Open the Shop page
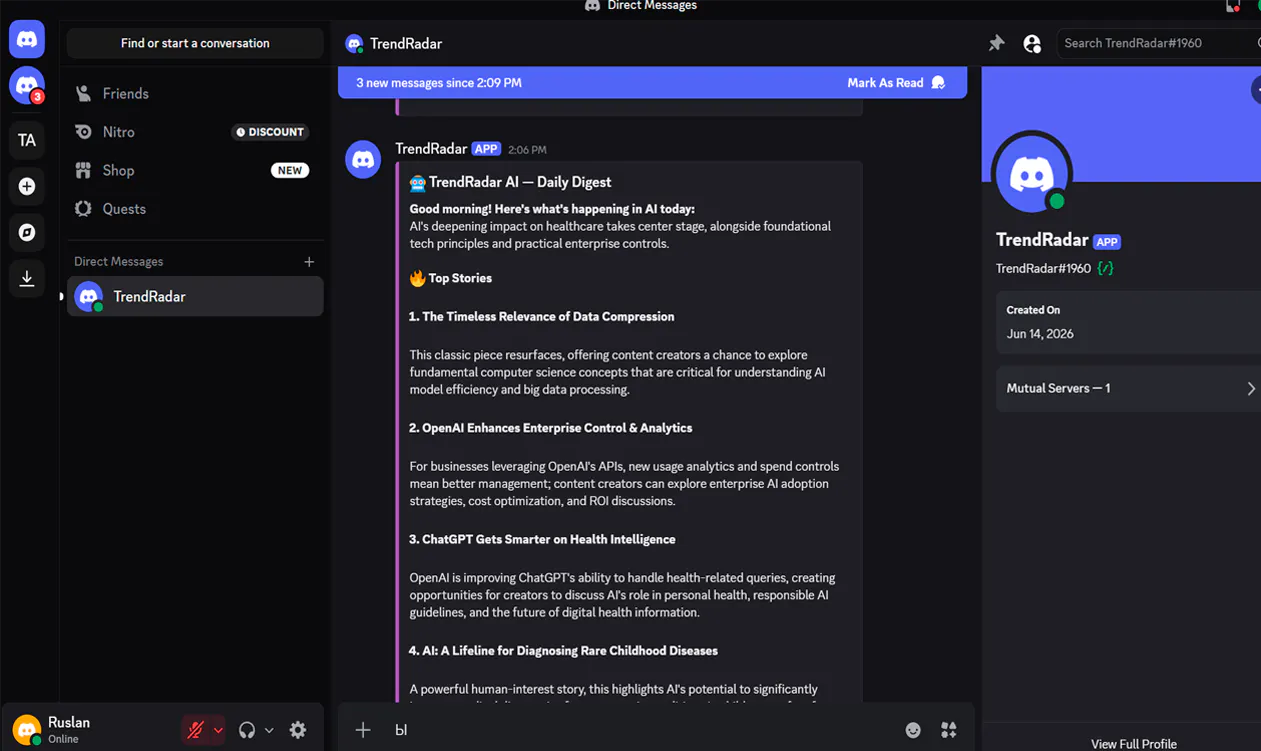The width and height of the screenshot is (1261, 751). [x=195, y=170]
